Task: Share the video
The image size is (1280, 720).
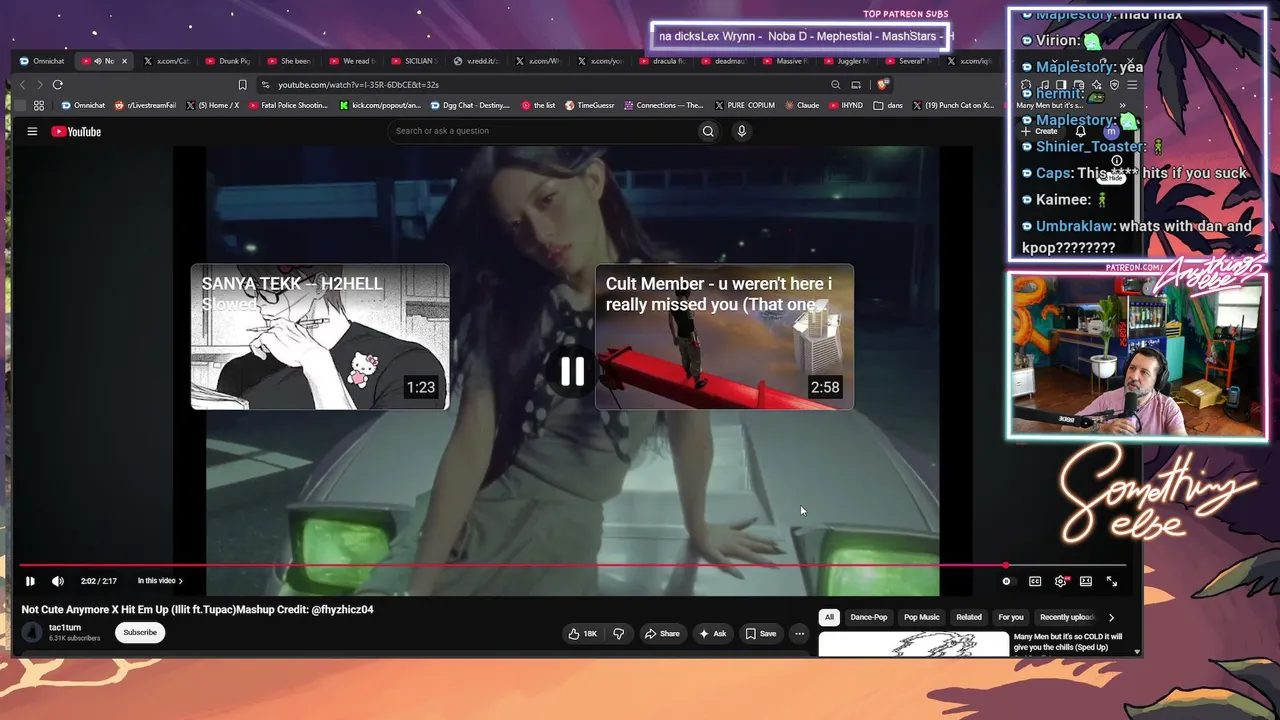Action: [662, 633]
